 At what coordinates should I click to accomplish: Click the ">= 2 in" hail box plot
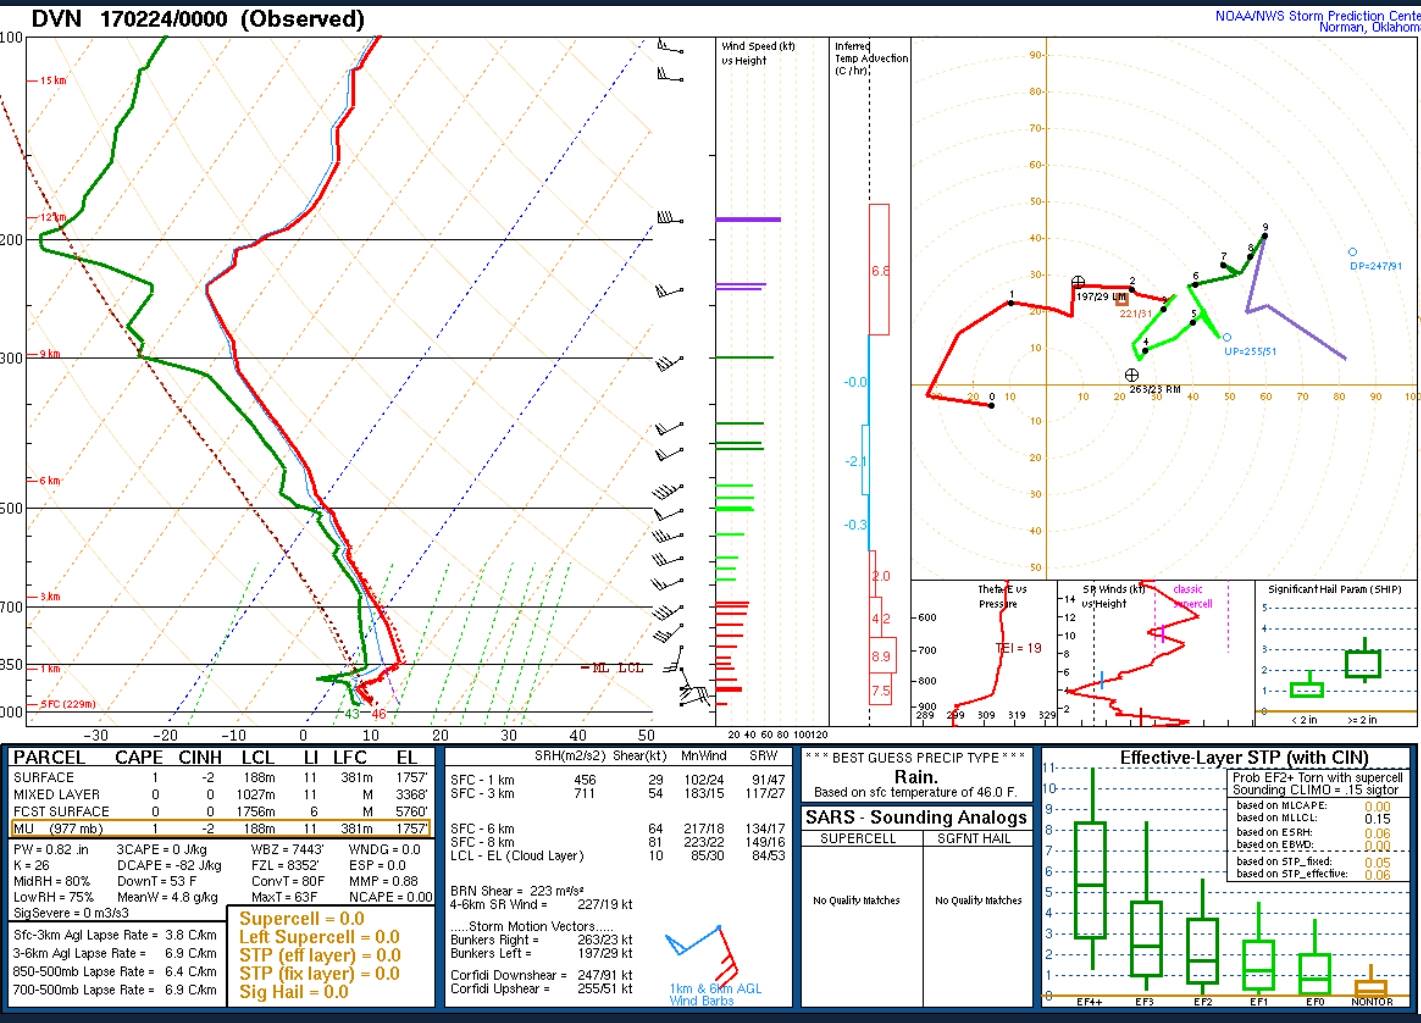(1363, 661)
